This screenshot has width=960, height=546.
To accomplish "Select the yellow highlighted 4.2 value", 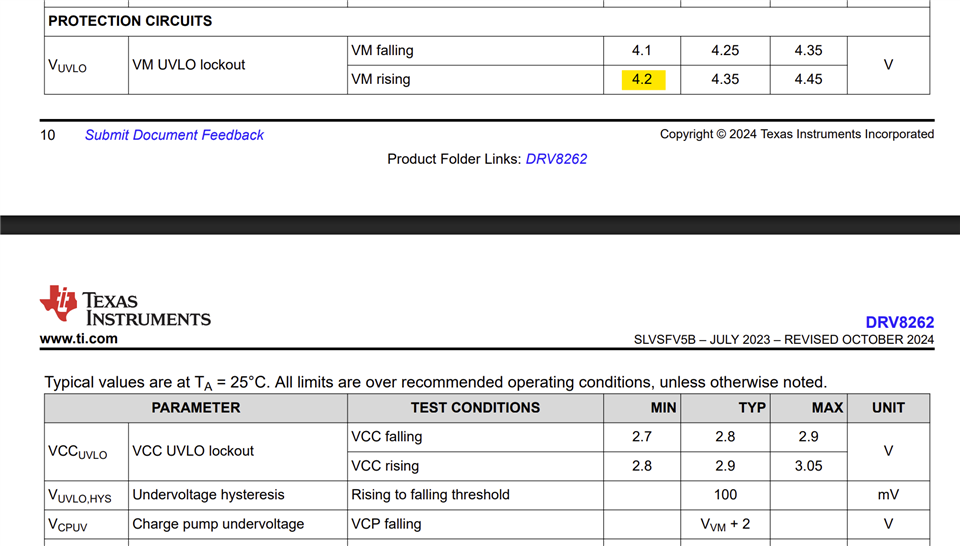I will [643, 80].
